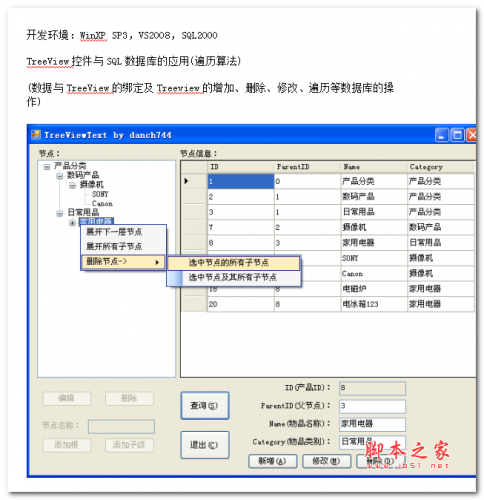The image size is (484, 500).
Task: Click into the ParentID input field
Action: click(372, 406)
